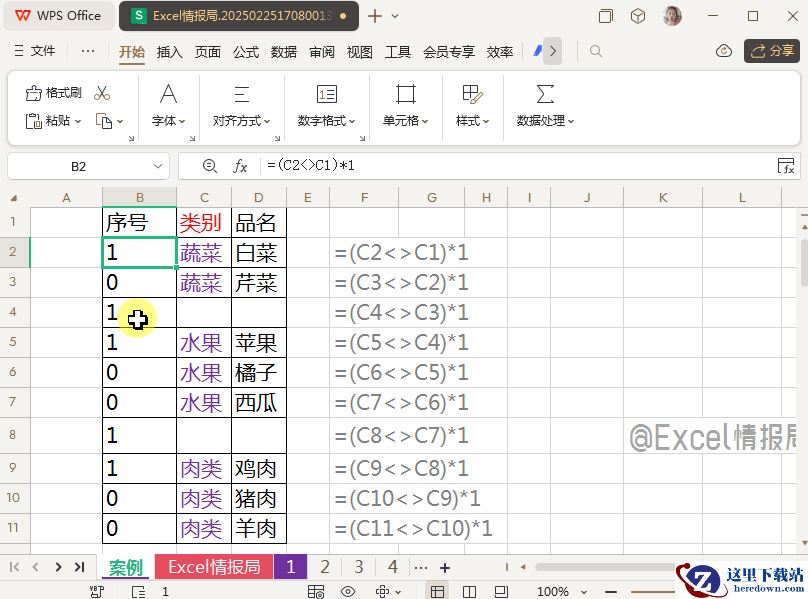Click the Format Painter (格式刷) icon
The image size is (808, 599).
(x=33, y=93)
